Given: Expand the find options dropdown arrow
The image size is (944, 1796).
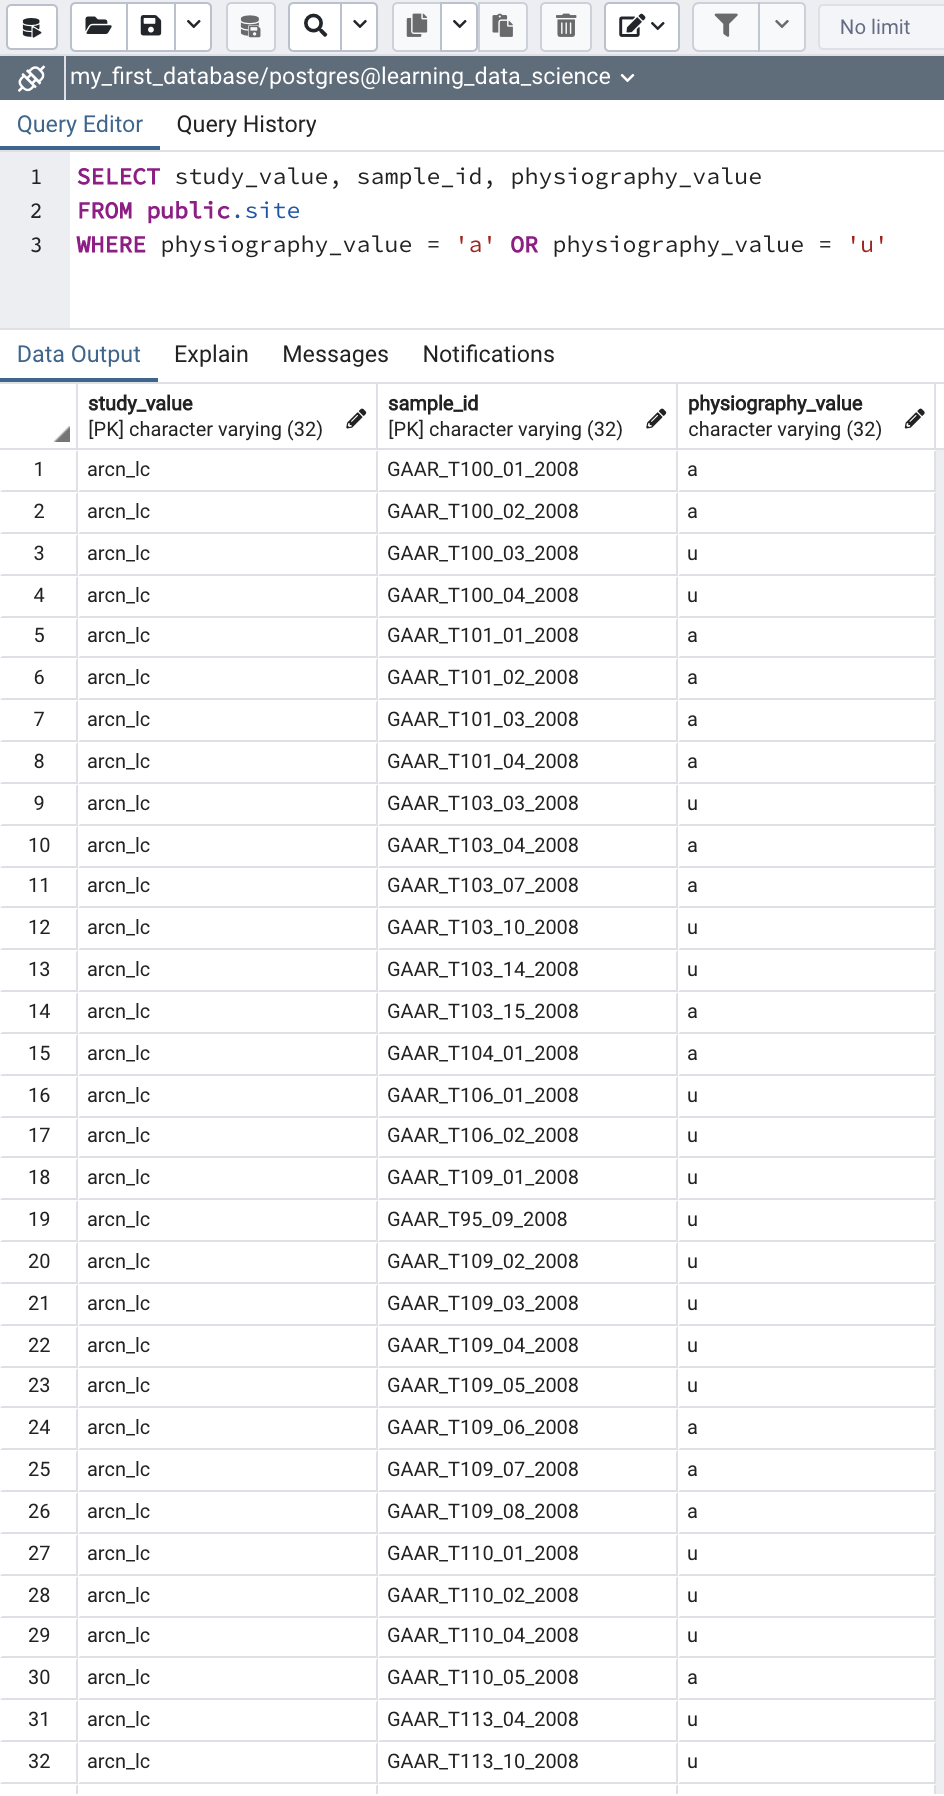Looking at the screenshot, I should [360, 26].
